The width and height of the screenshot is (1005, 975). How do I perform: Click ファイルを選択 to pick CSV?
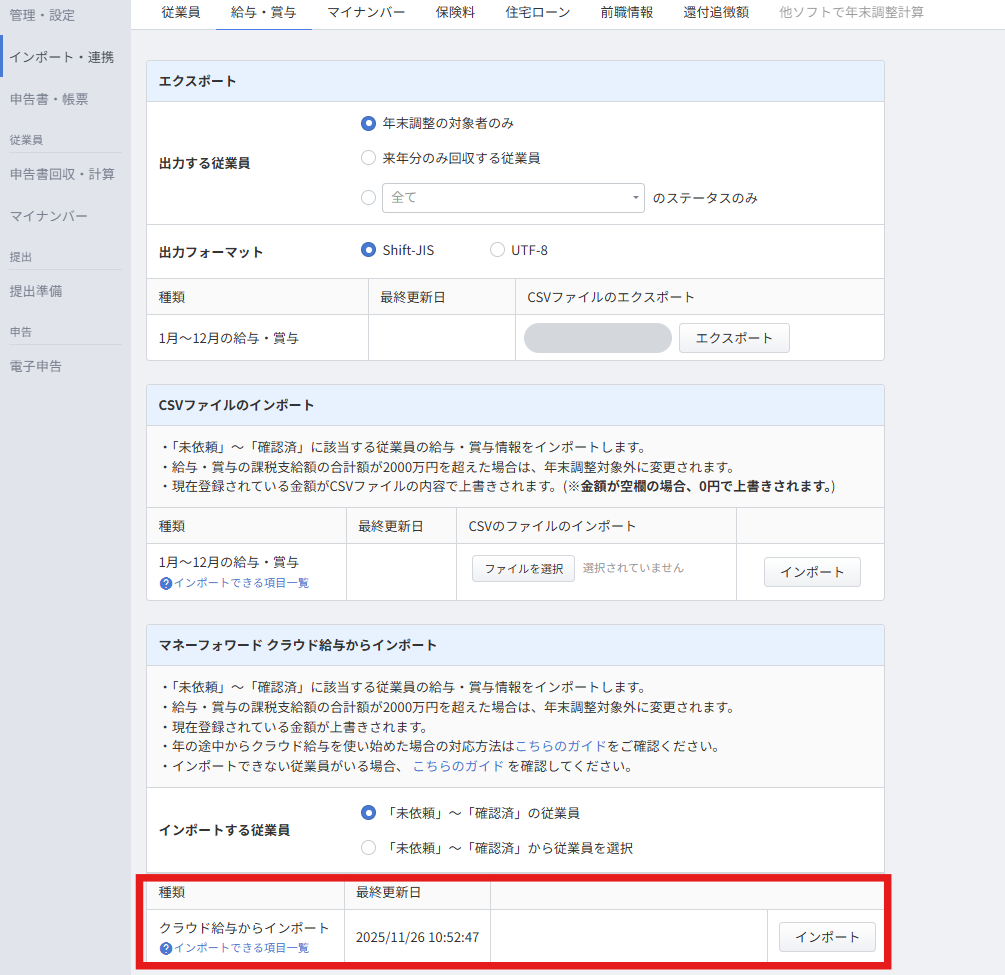[523, 569]
